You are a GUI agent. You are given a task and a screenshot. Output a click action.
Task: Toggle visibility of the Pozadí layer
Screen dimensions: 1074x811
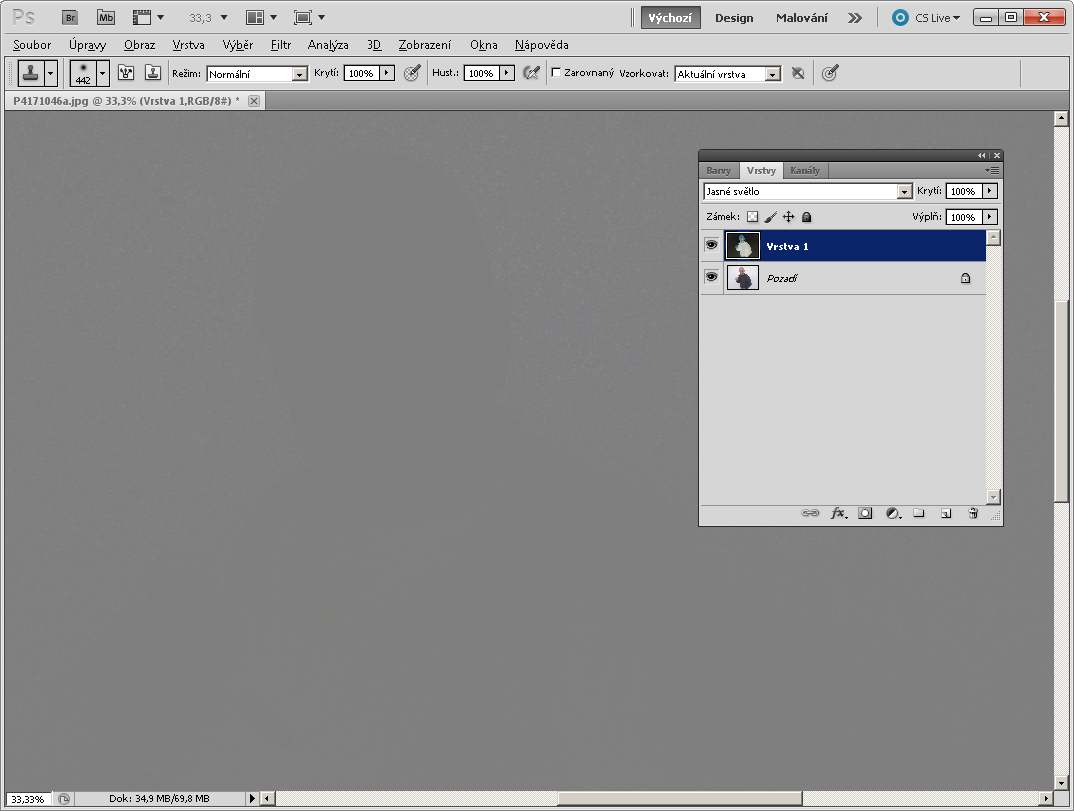tap(711, 277)
